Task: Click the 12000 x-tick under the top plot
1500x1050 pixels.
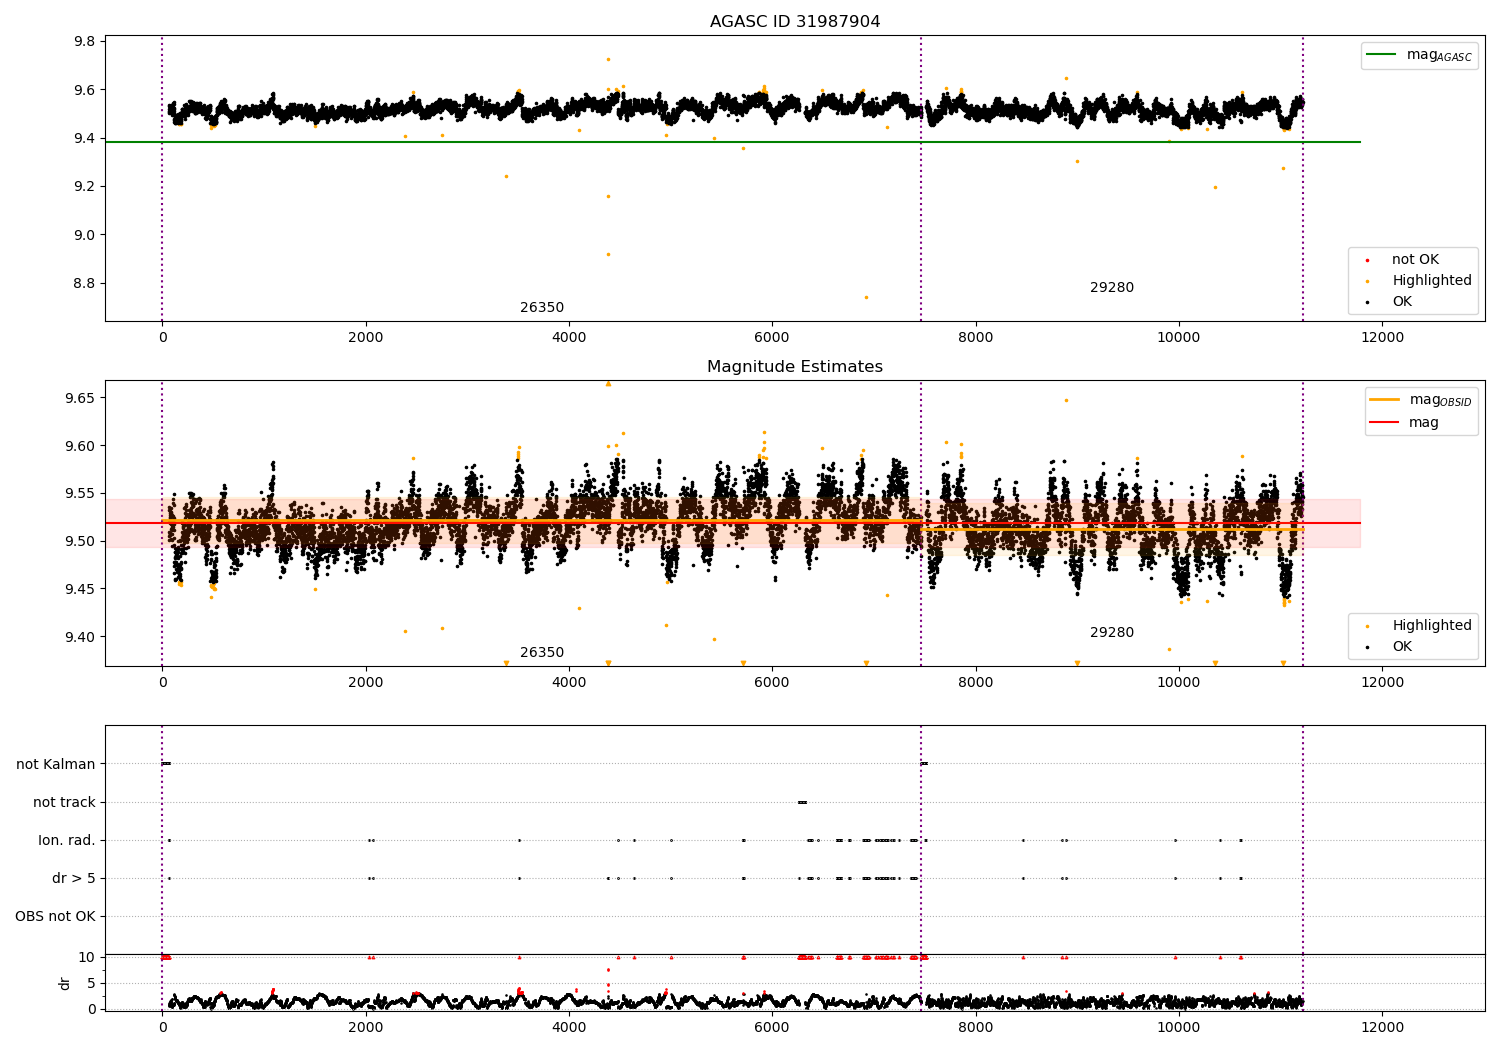Action: point(1382,338)
